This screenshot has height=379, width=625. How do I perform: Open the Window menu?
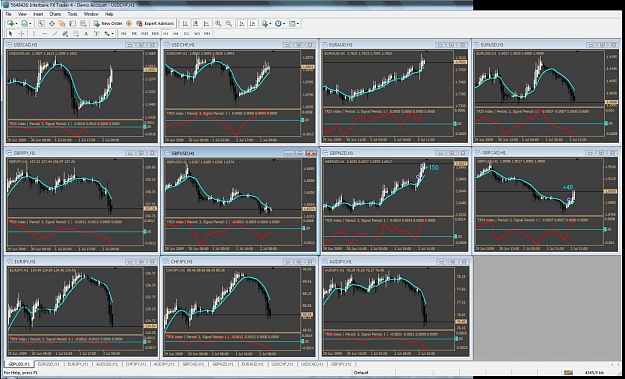91,14
